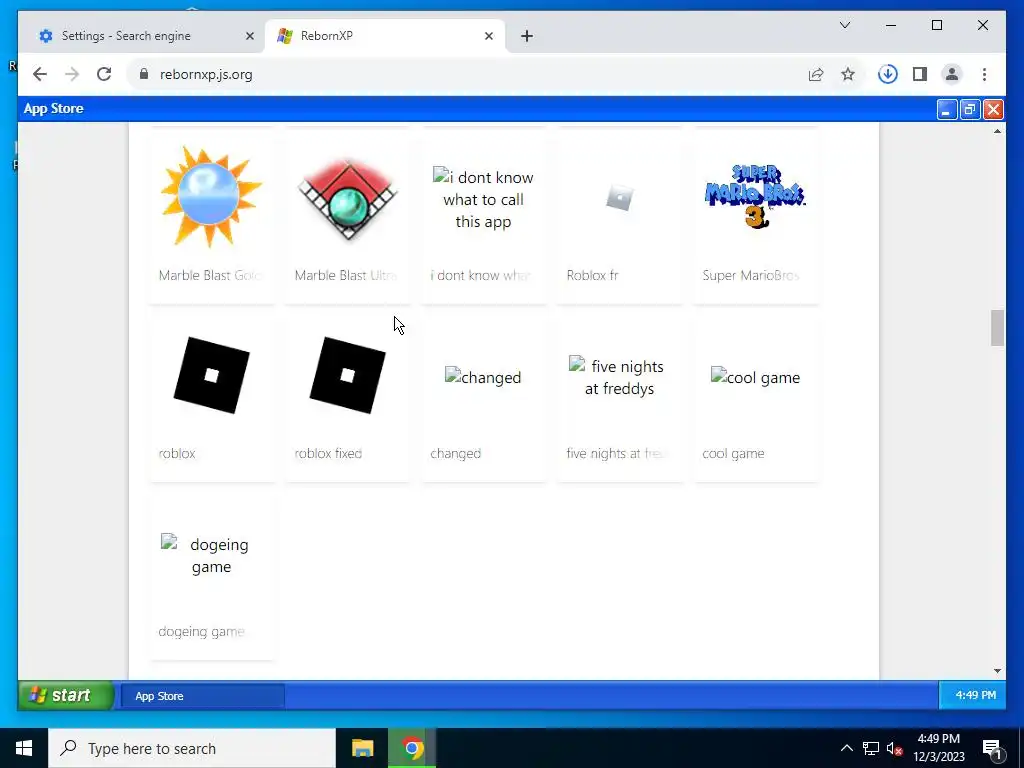Open the roblox black square icon
Viewport: 1024px width, 768px height.
(212, 376)
